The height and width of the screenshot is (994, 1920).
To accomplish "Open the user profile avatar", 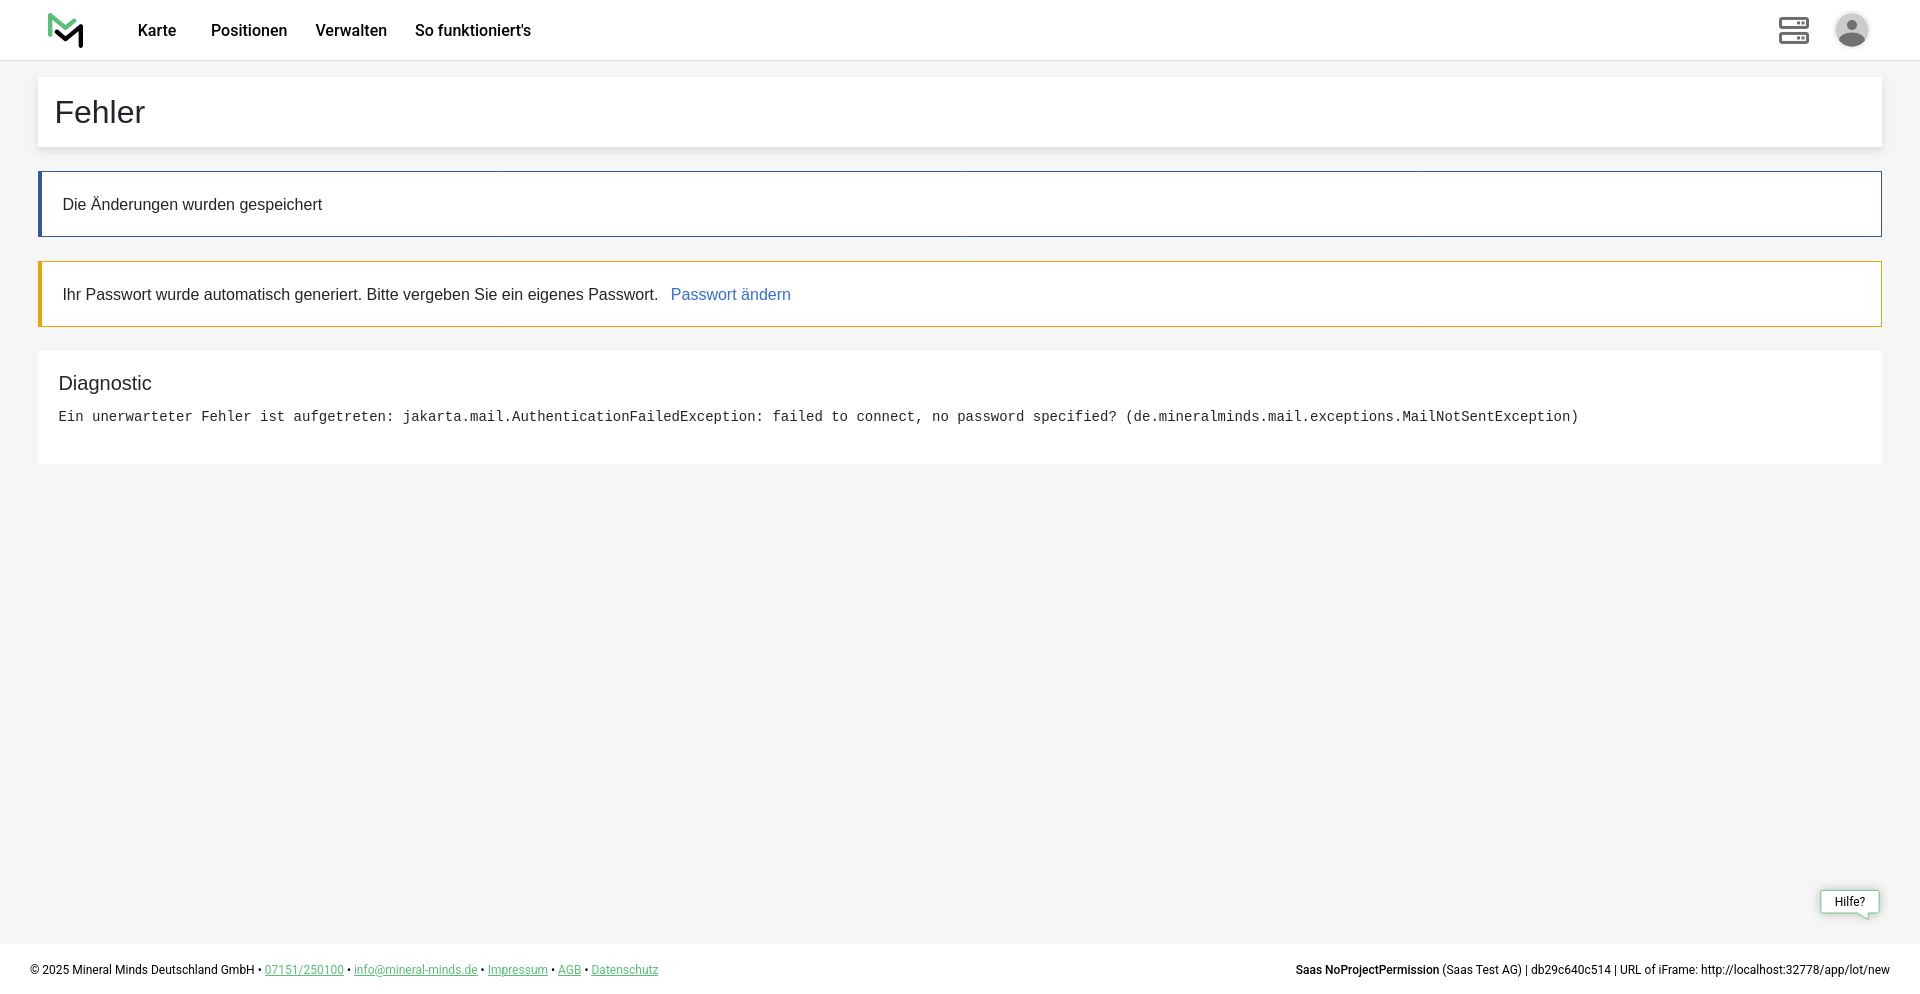I will [1851, 30].
